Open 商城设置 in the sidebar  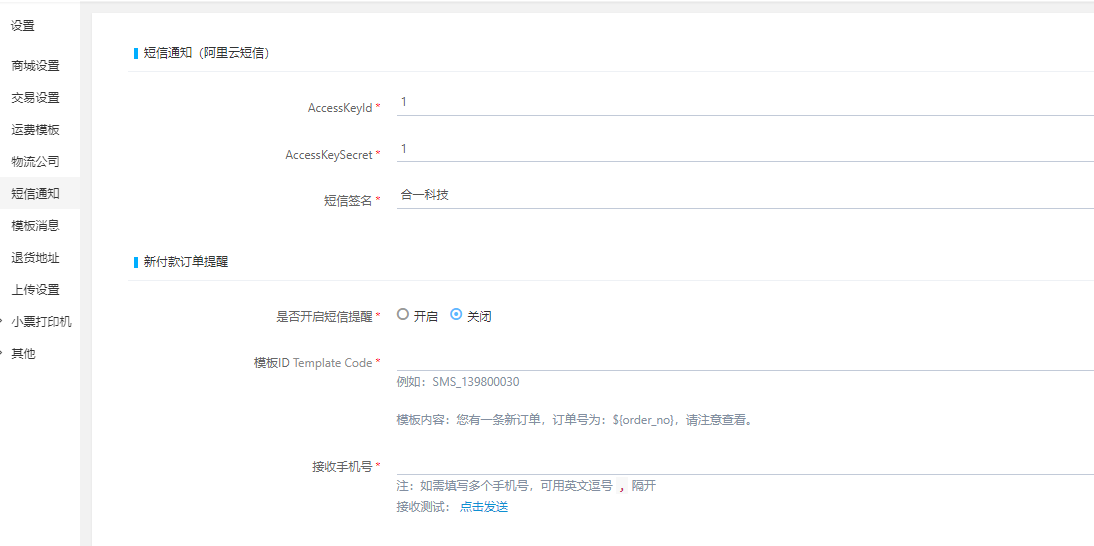click(36, 66)
